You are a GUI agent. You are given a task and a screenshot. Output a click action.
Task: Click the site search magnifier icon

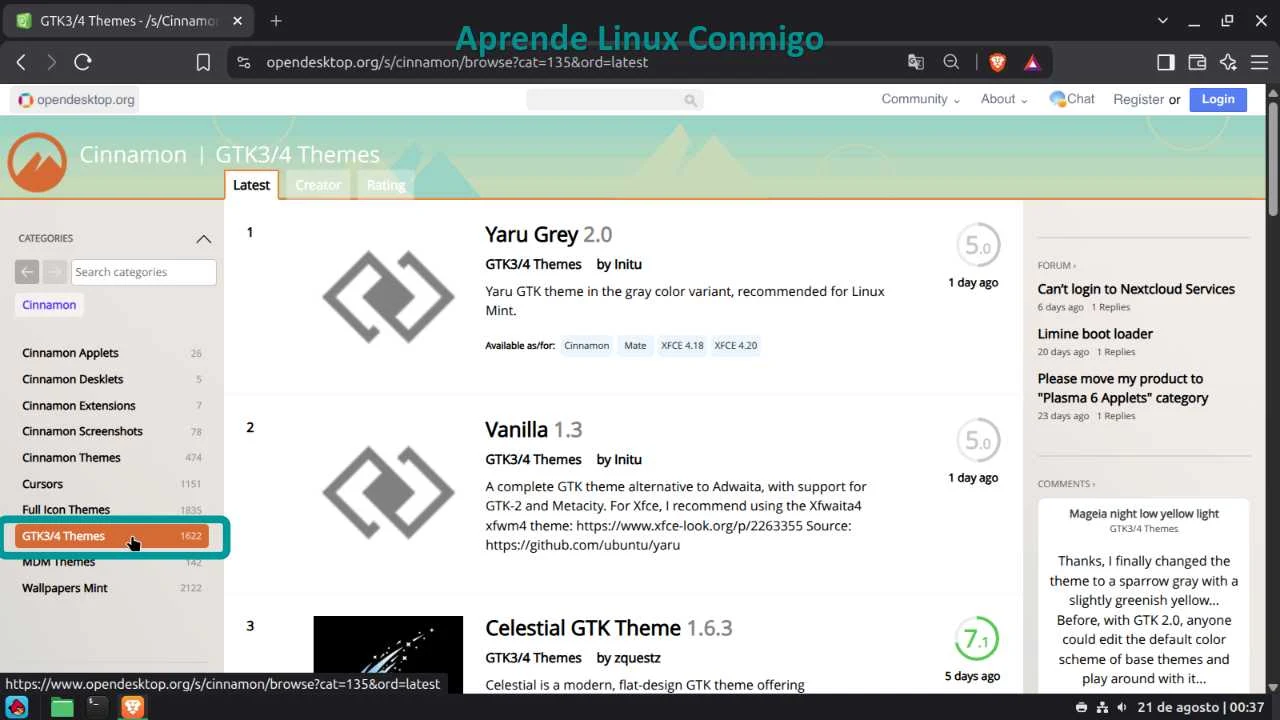[690, 100]
